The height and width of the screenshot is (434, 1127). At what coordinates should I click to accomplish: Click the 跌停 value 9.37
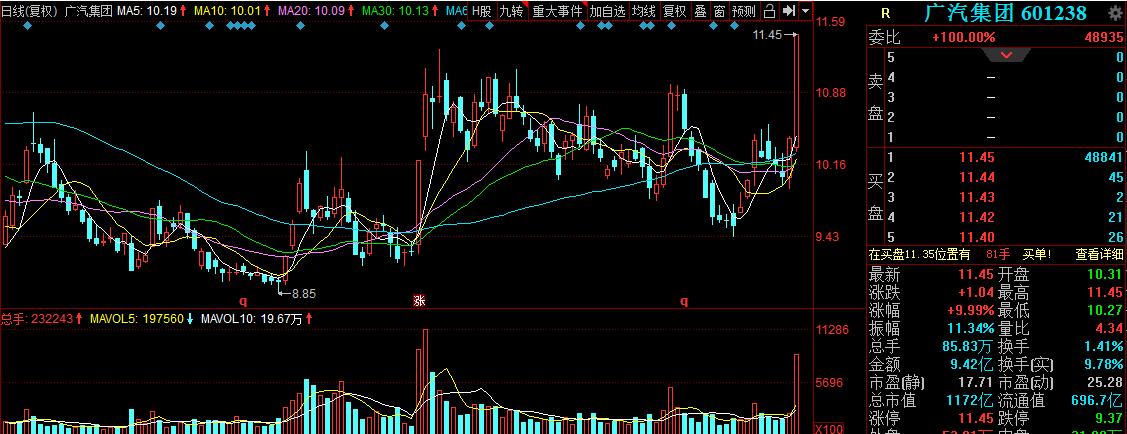[1110, 418]
